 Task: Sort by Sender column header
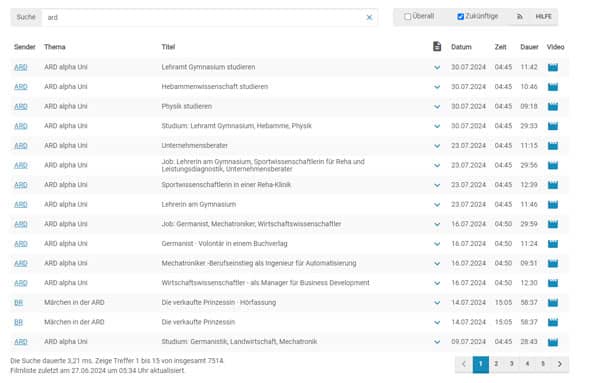[x=24, y=47]
